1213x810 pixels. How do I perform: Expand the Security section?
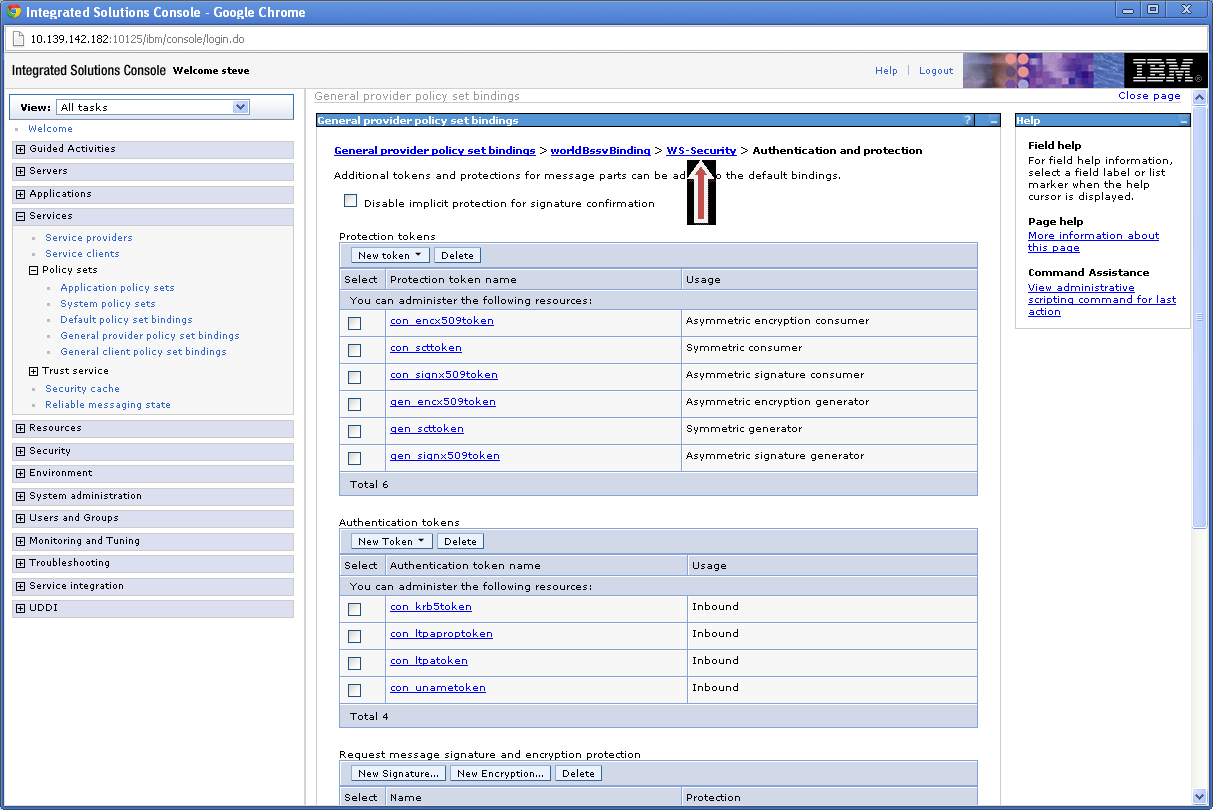[21, 451]
